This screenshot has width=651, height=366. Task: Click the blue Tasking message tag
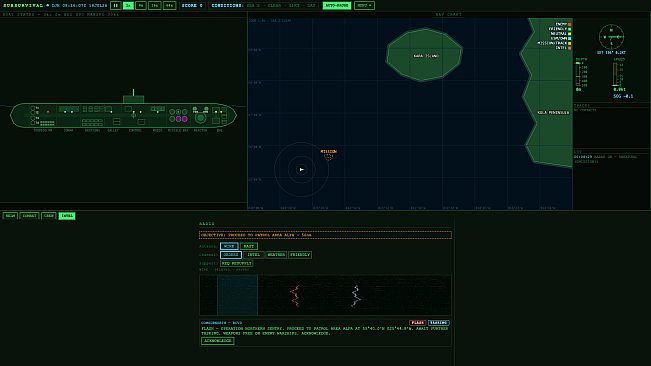click(438, 322)
